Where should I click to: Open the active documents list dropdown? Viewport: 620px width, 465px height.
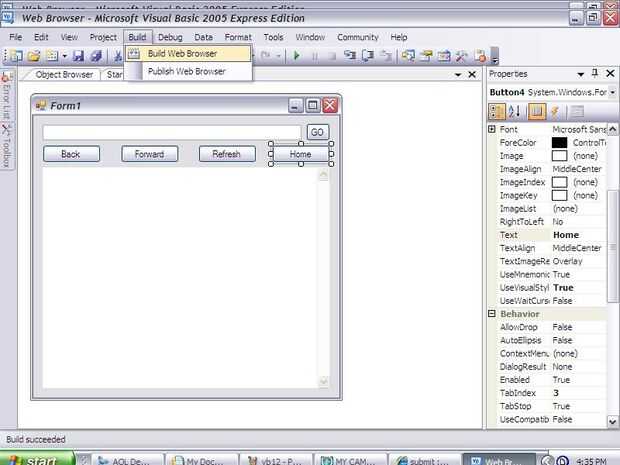coord(458,74)
